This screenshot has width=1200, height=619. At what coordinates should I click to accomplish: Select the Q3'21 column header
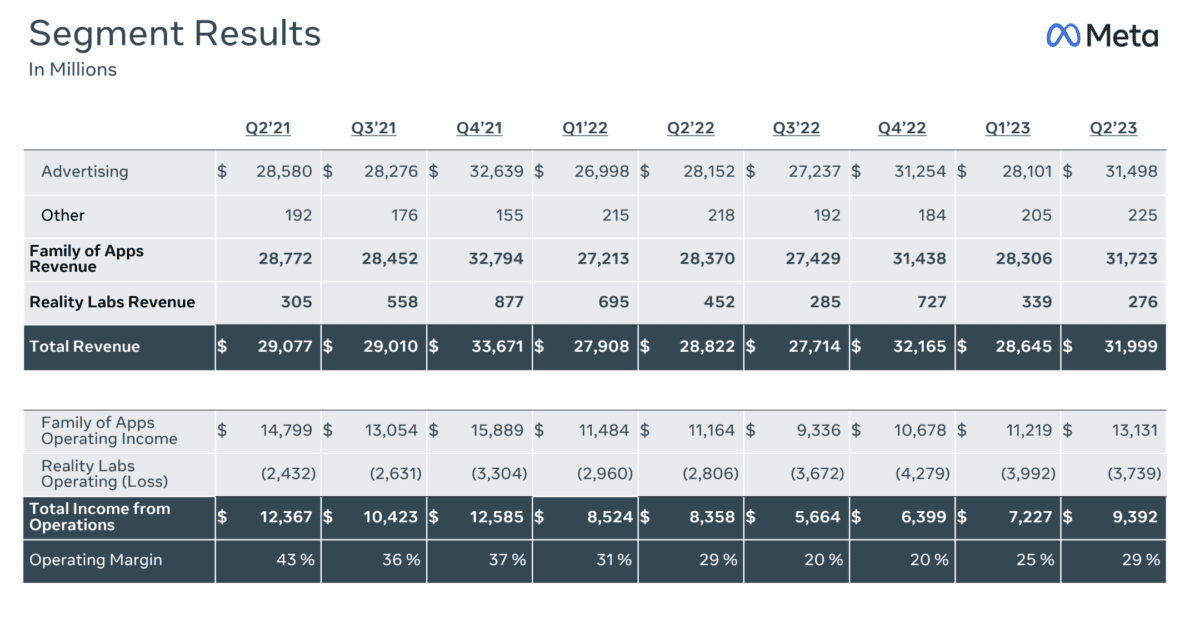click(374, 128)
